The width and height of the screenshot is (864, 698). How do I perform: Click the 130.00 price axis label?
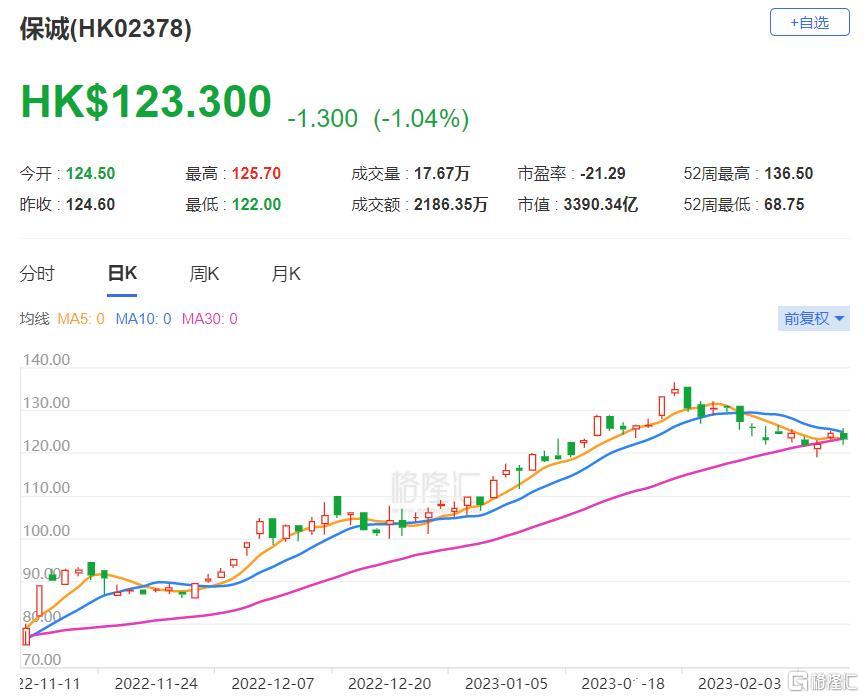[46, 403]
